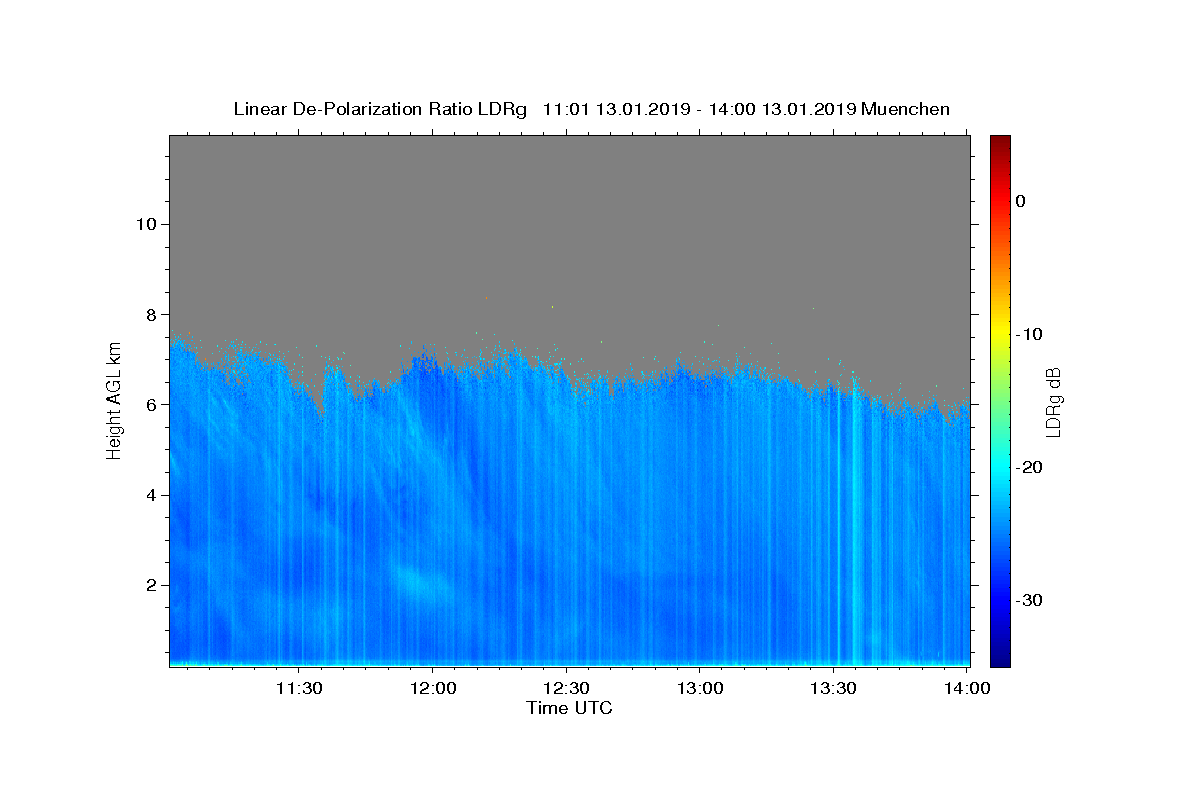Click the 13:30 time tick label
The width and height of the screenshot is (1200, 800).
[x=834, y=688]
